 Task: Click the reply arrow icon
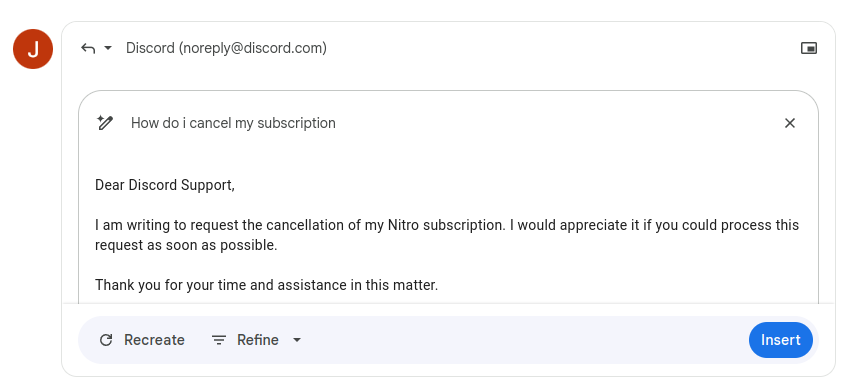(88, 49)
